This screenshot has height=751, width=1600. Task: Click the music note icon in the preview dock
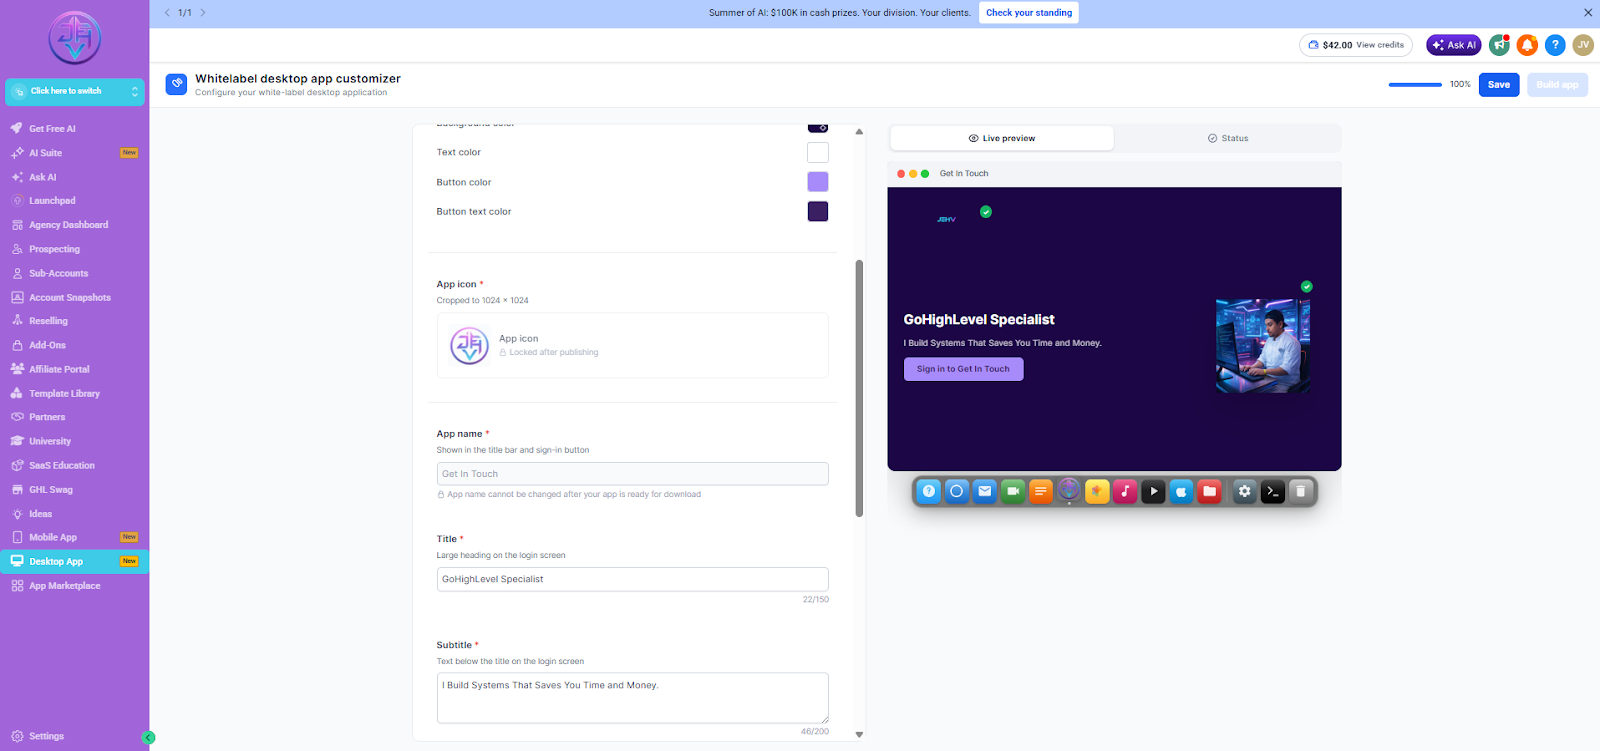(1125, 491)
